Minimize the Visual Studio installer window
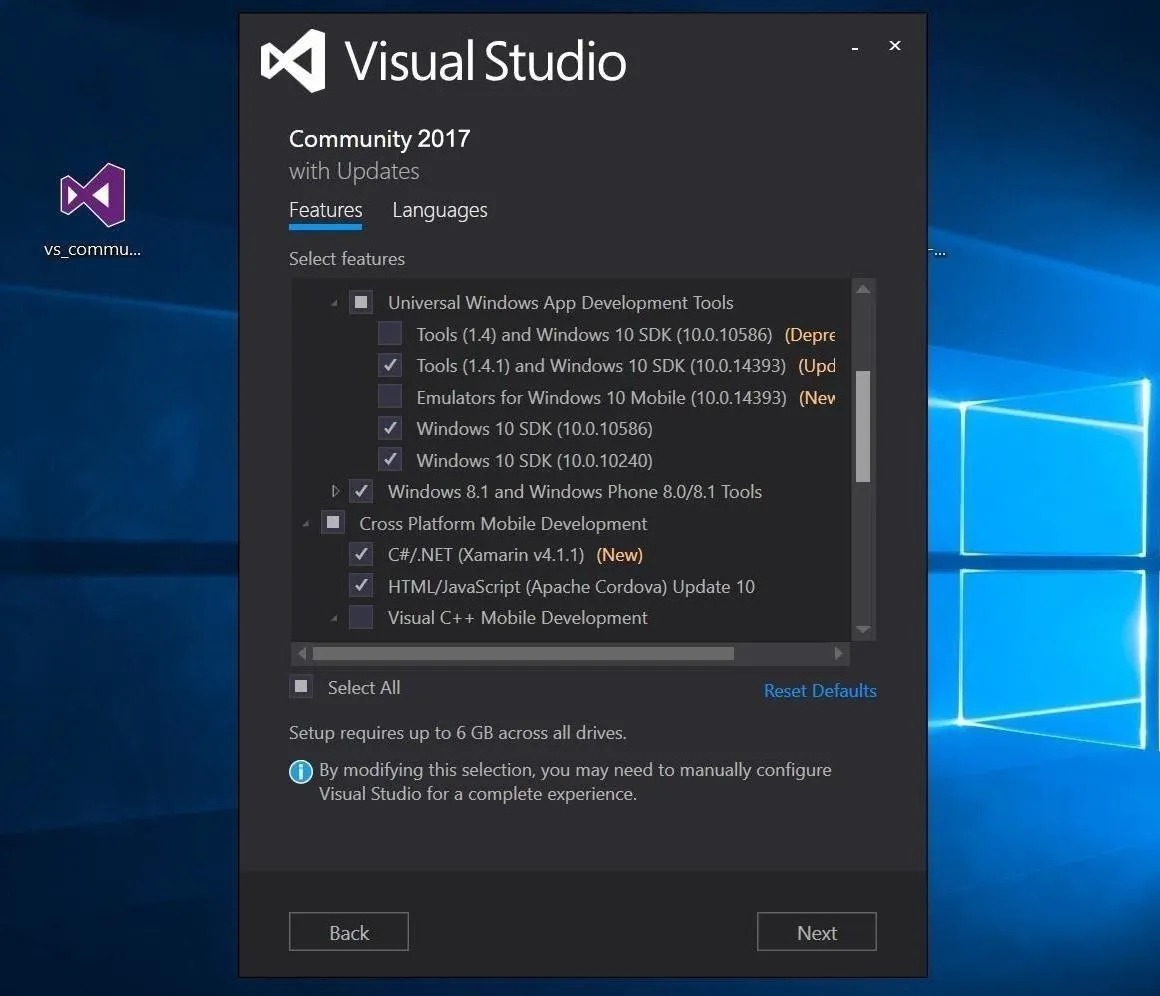This screenshot has height=996, width=1160. coord(854,48)
